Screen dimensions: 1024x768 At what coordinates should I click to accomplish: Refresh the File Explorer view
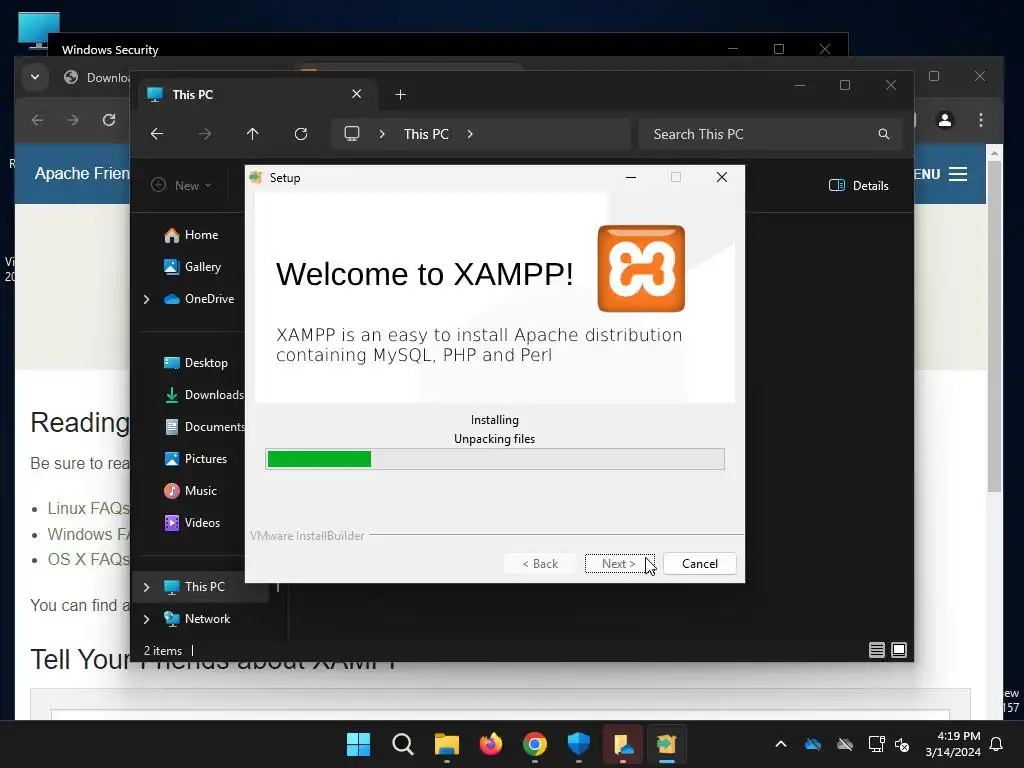click(301, 134)
